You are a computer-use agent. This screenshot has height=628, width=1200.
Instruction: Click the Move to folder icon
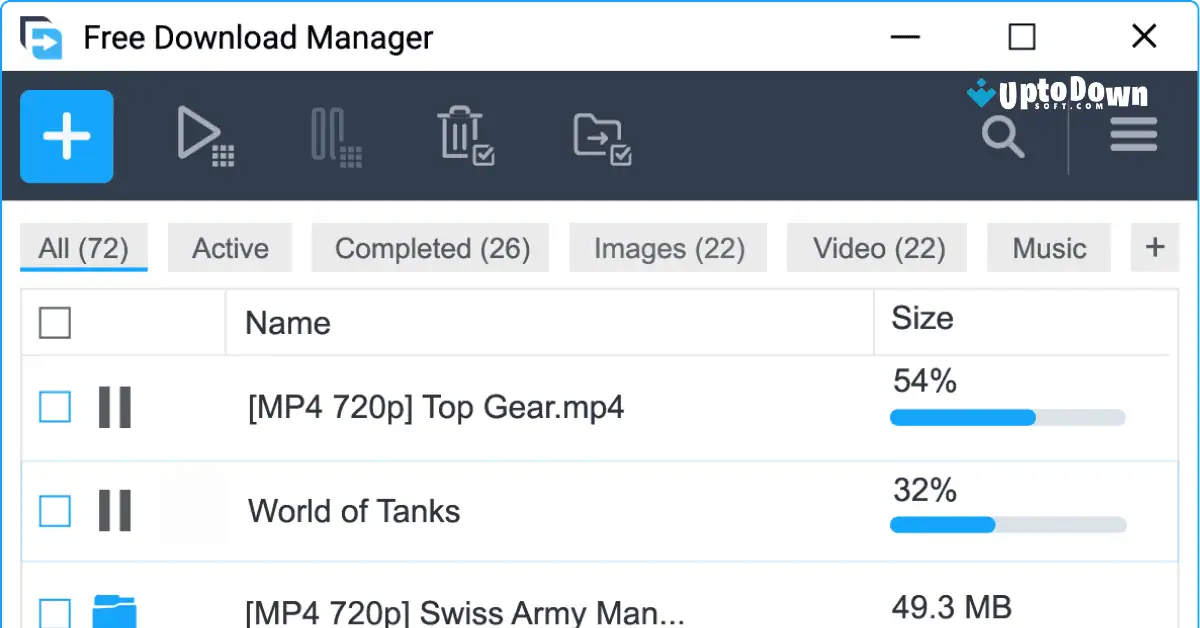point(603,136)
